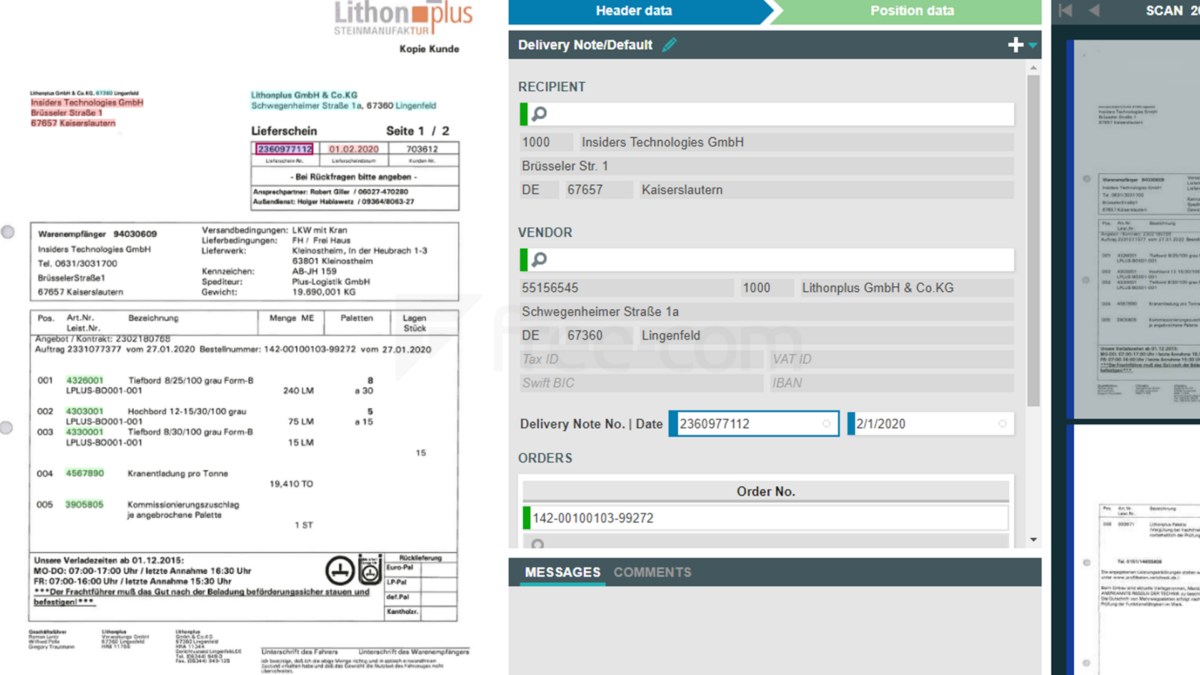Click the Delivery Note No. field 2360977112
The width and height of the screenshot is (1200, 675).
754,424
